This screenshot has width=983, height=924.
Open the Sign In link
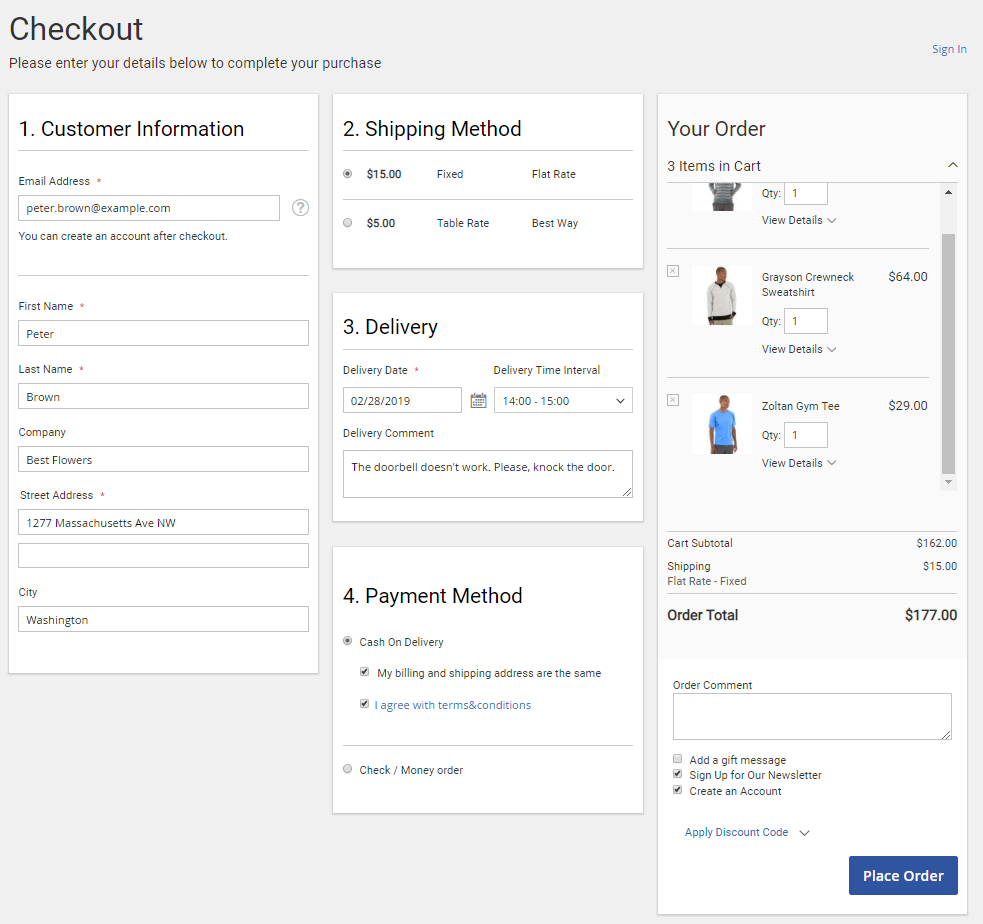point(948,49)
